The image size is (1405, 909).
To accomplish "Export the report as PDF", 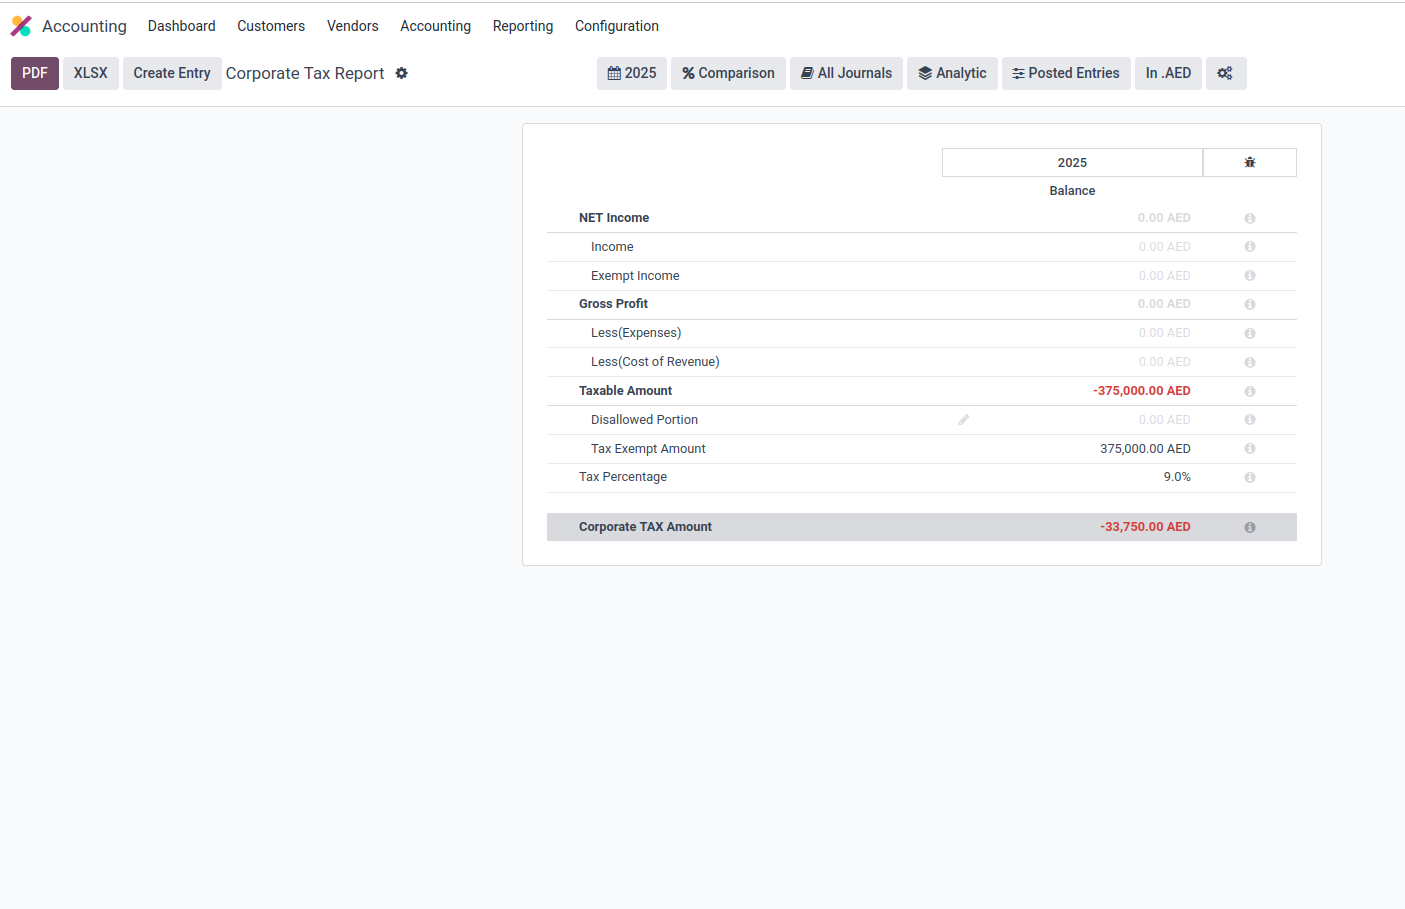I will point(35,73).
